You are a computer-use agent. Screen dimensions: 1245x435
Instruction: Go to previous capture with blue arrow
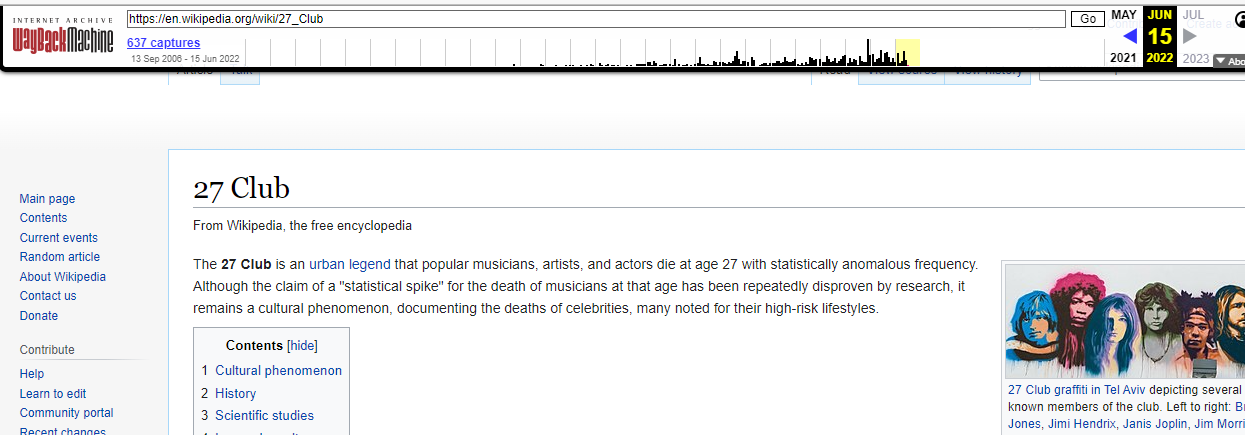(x=1130, y=36)
